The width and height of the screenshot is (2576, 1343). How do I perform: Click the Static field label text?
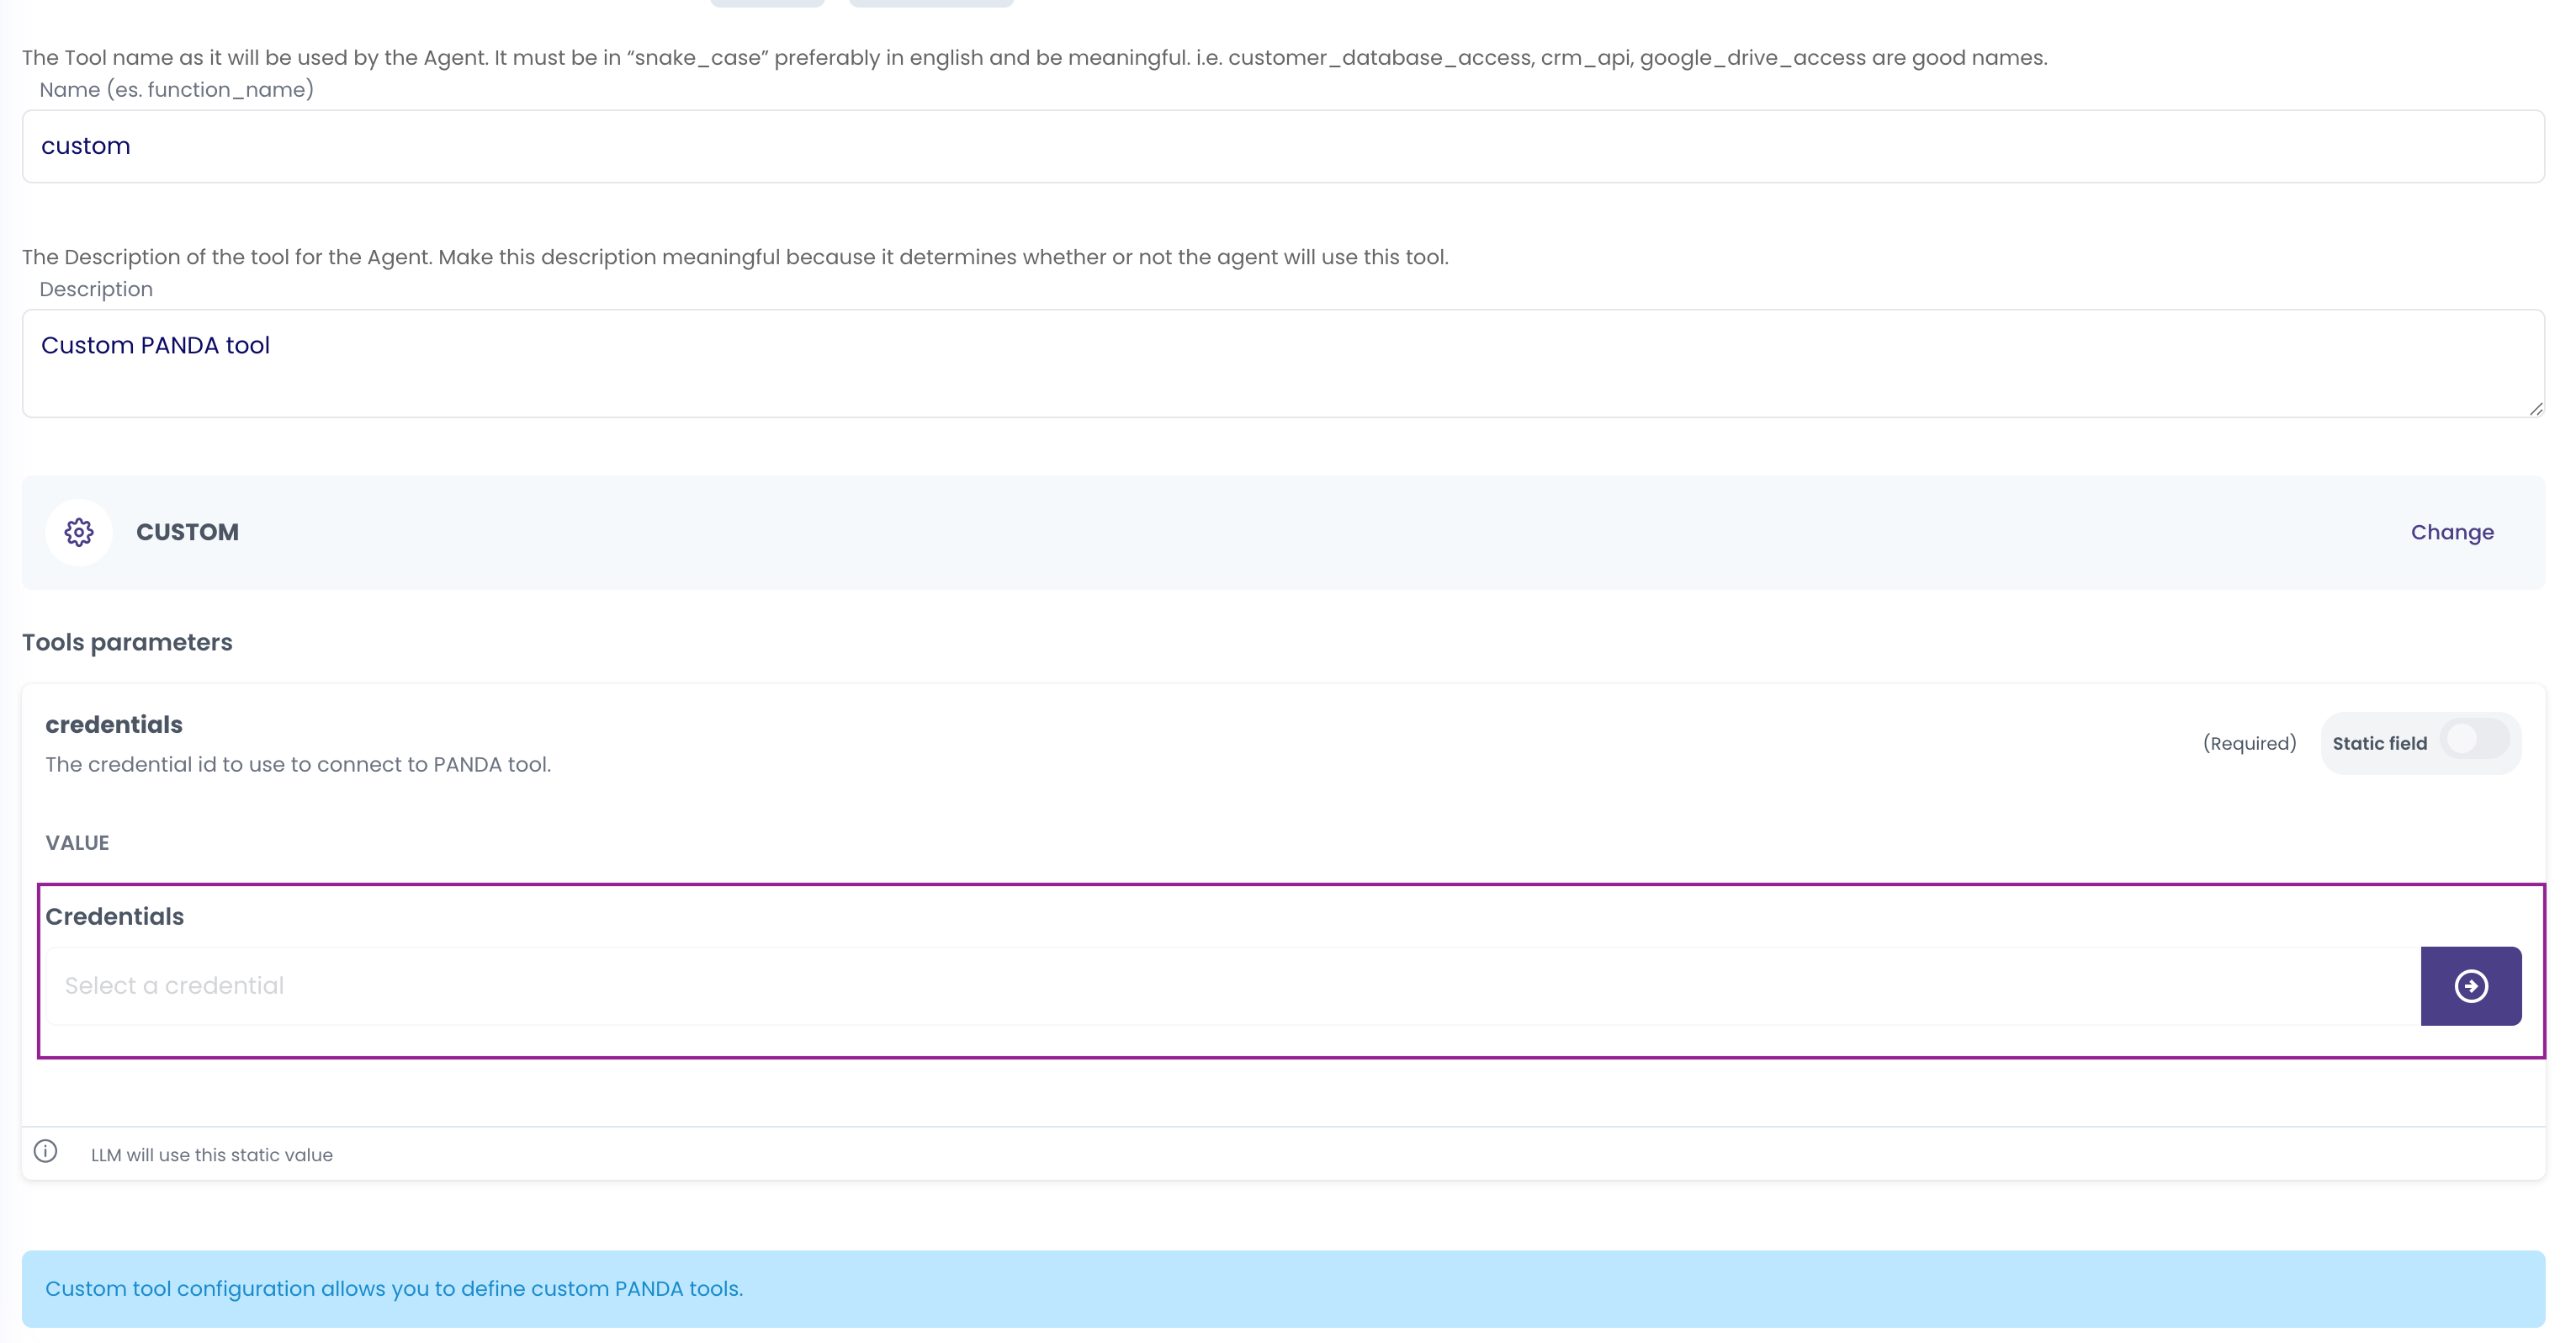click(x=2379, y=743)
